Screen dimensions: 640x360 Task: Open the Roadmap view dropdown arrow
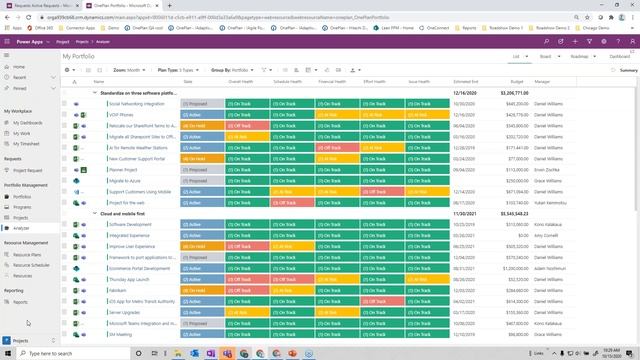pos(594,57)
